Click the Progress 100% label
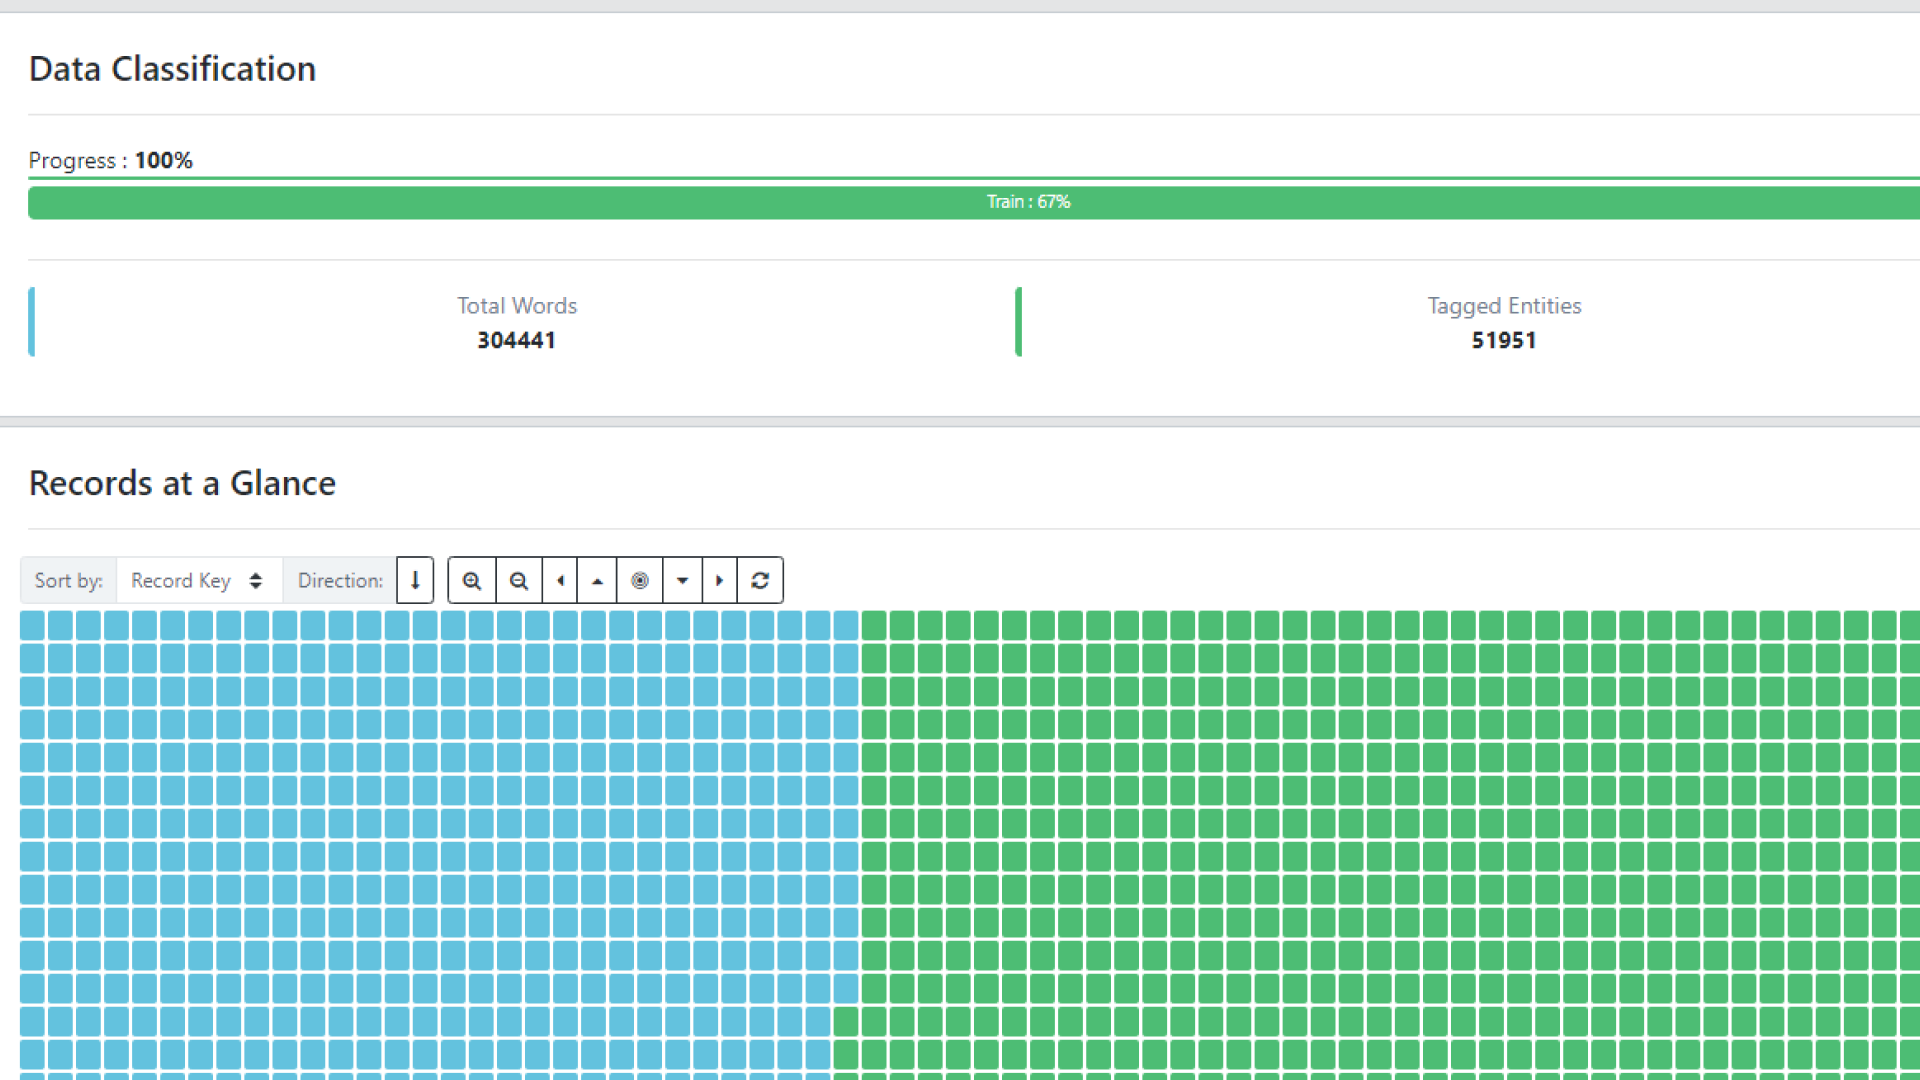The image size is (1920, 1080). 110,160
